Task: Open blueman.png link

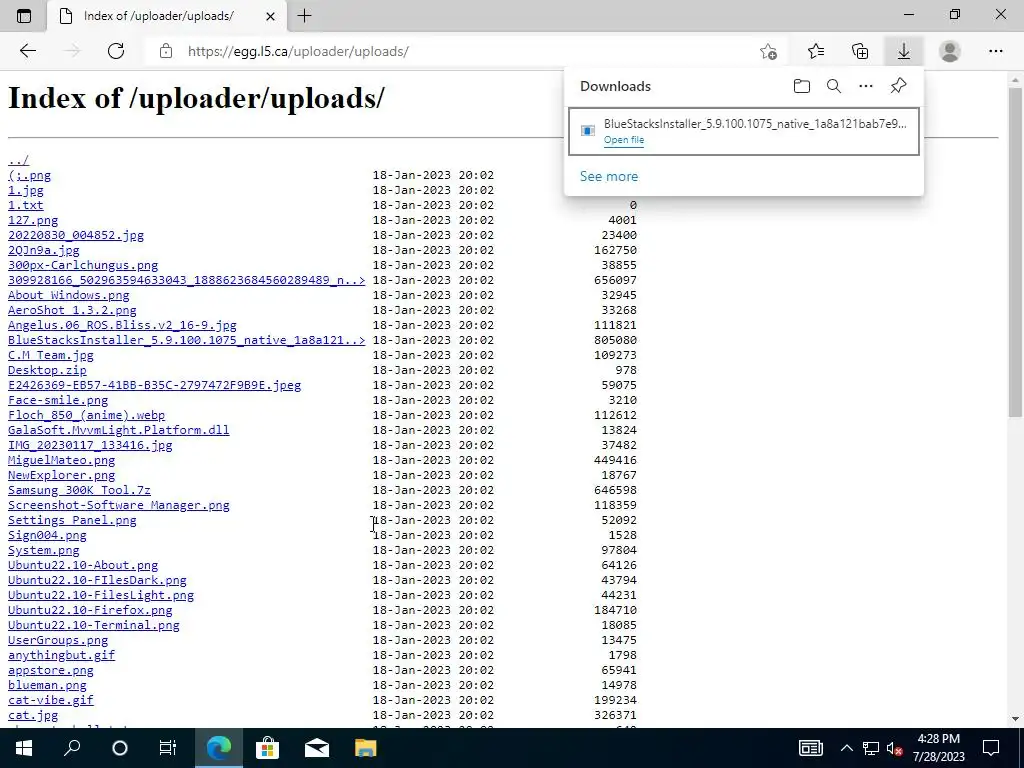Action: click(47, 685)
